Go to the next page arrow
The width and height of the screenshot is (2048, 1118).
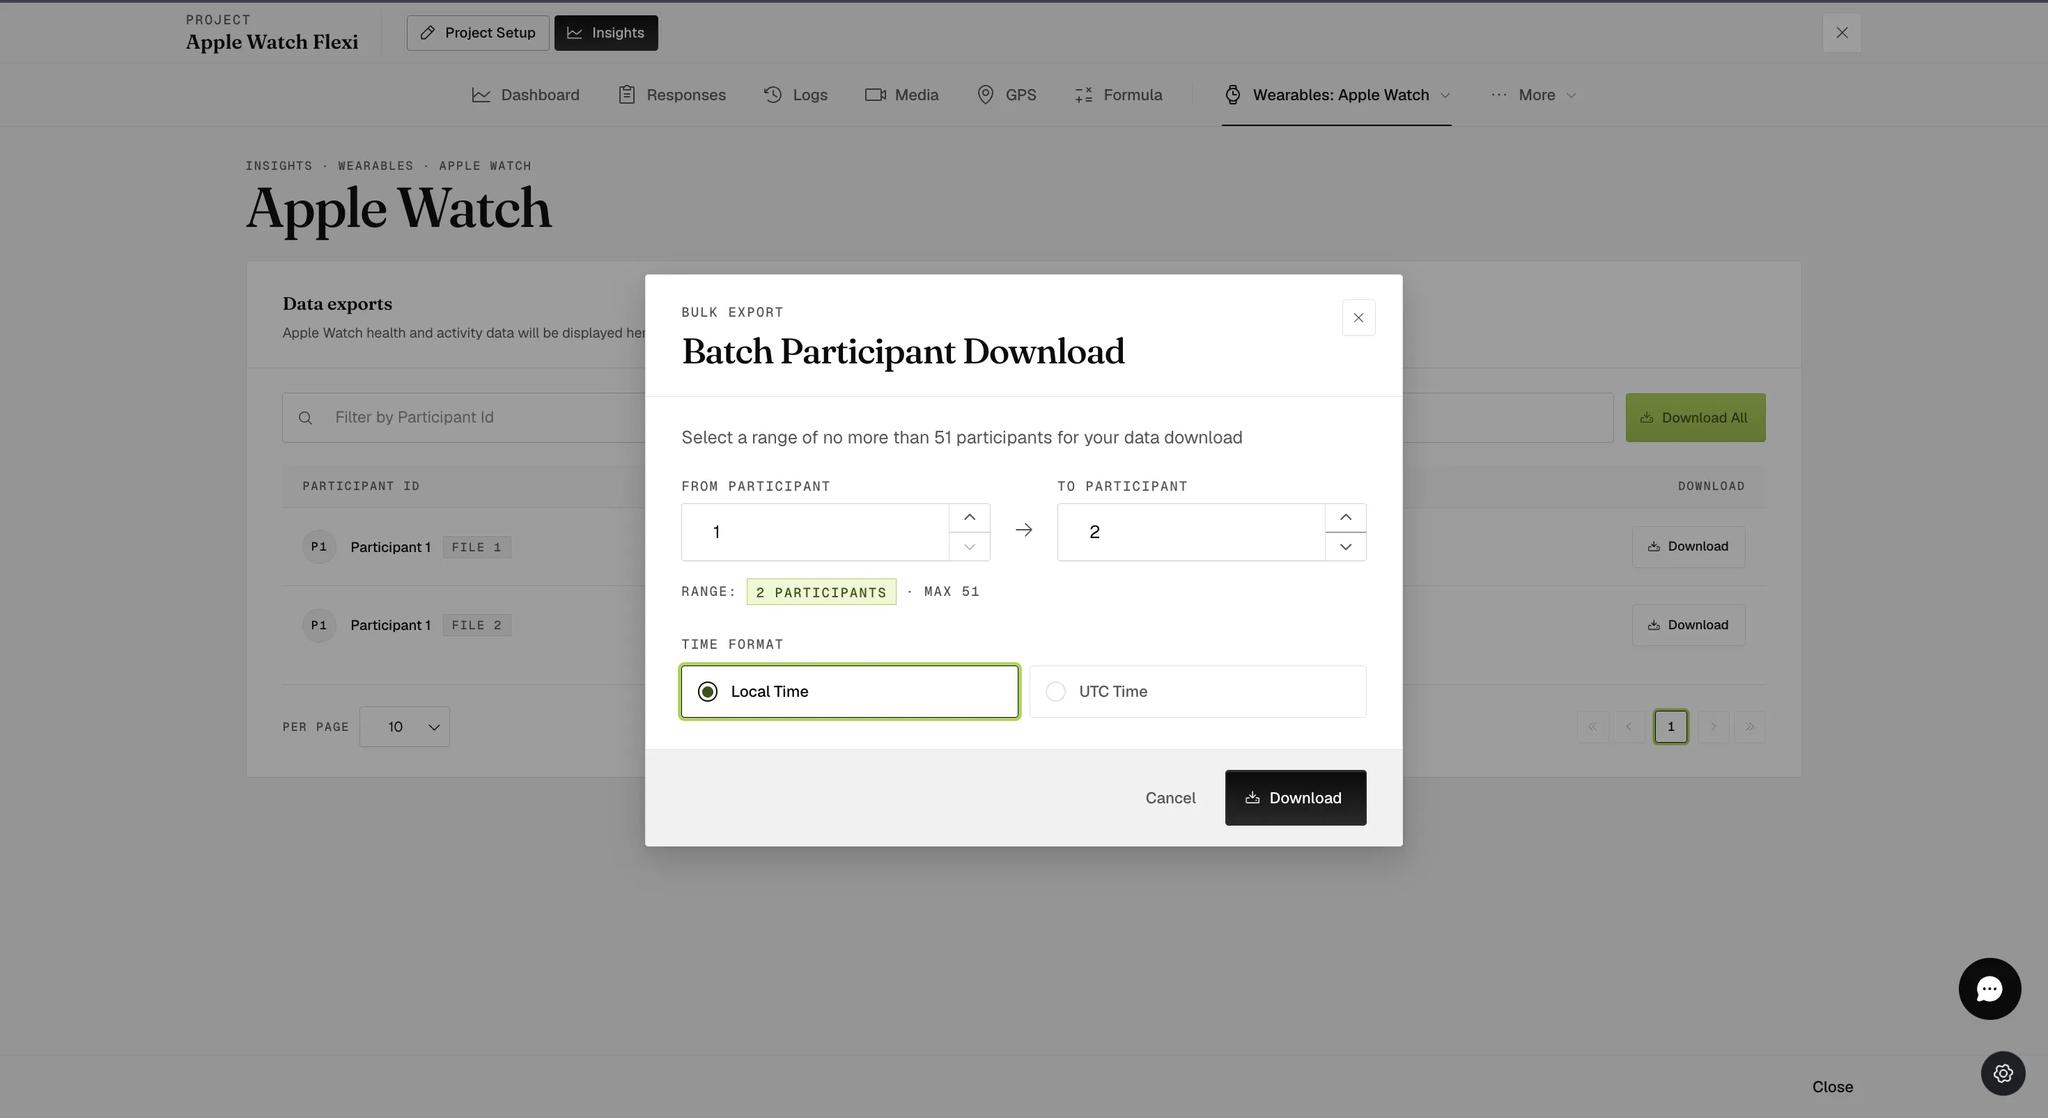point(1713,727)
